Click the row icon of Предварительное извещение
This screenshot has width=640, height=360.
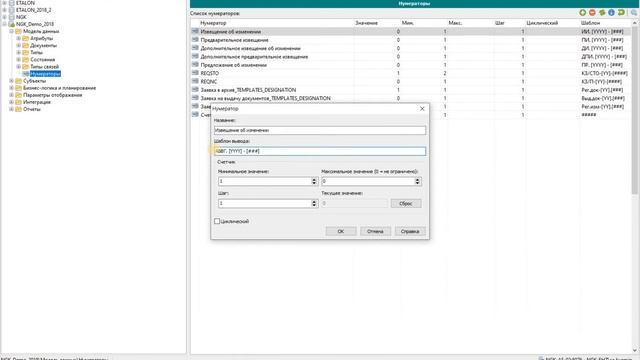pyautogui.click(x=195, y=40)
